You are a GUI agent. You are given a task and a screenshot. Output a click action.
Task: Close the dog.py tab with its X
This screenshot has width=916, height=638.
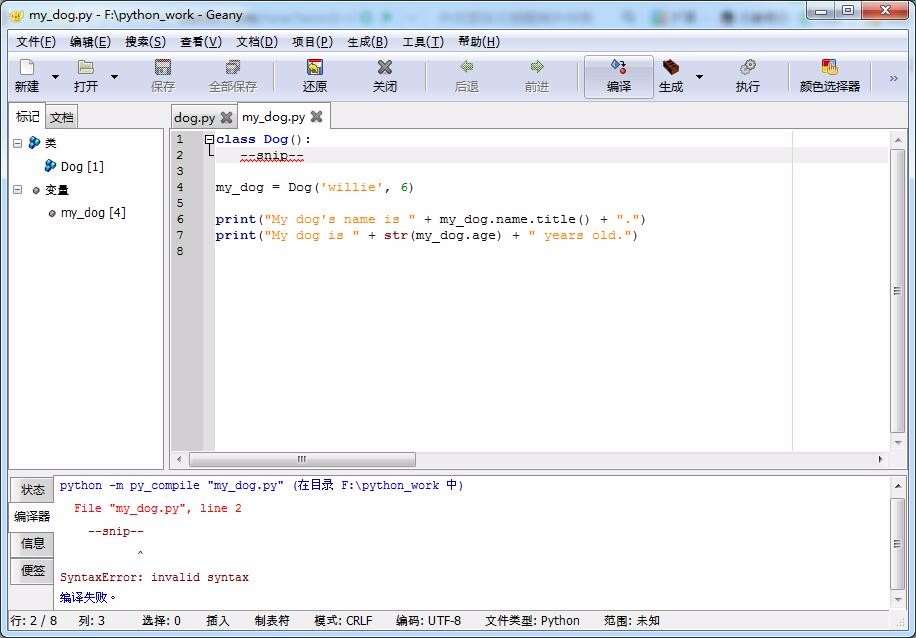[x=226, y=118]
